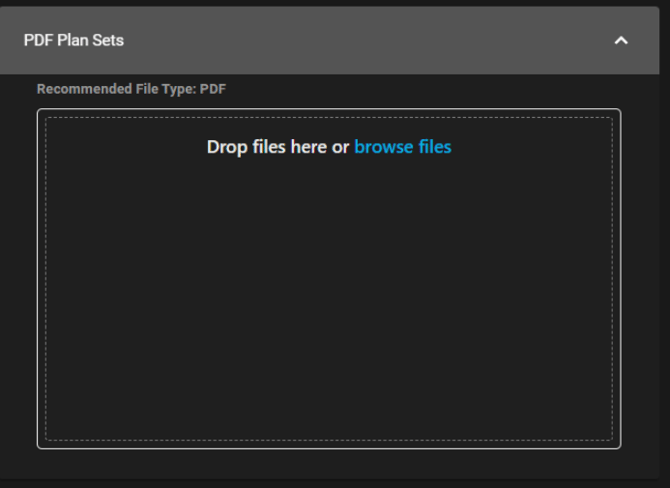Image resolution: width=670 pixels, height=488 pixels.
Task: Click the 'PDF' text in the file type hint
Action: click(213, 89)
